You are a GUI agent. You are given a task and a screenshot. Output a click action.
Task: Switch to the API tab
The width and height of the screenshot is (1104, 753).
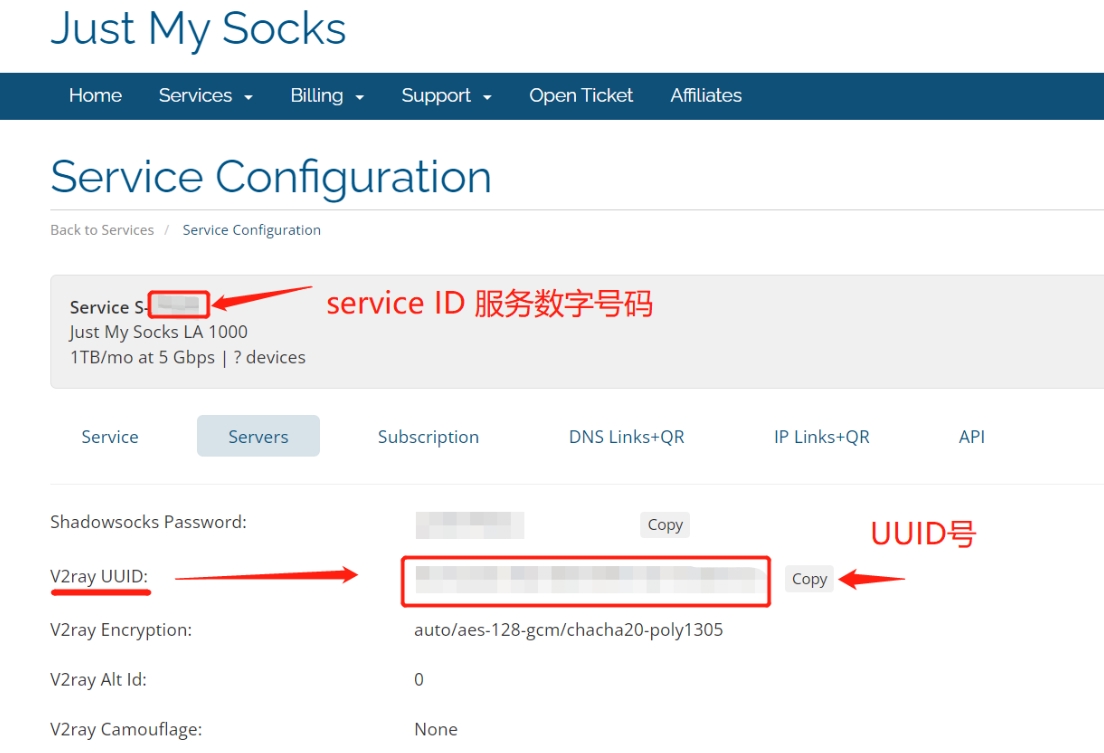pyautogui.click(x=972, y=437)
